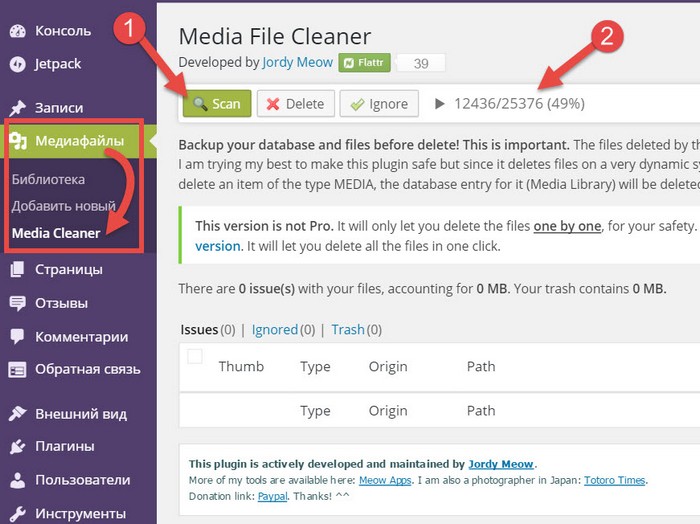Viewport: 700px width, 524px height.
Task: Click the Страницы pages icon
Action: click(18, 270)
